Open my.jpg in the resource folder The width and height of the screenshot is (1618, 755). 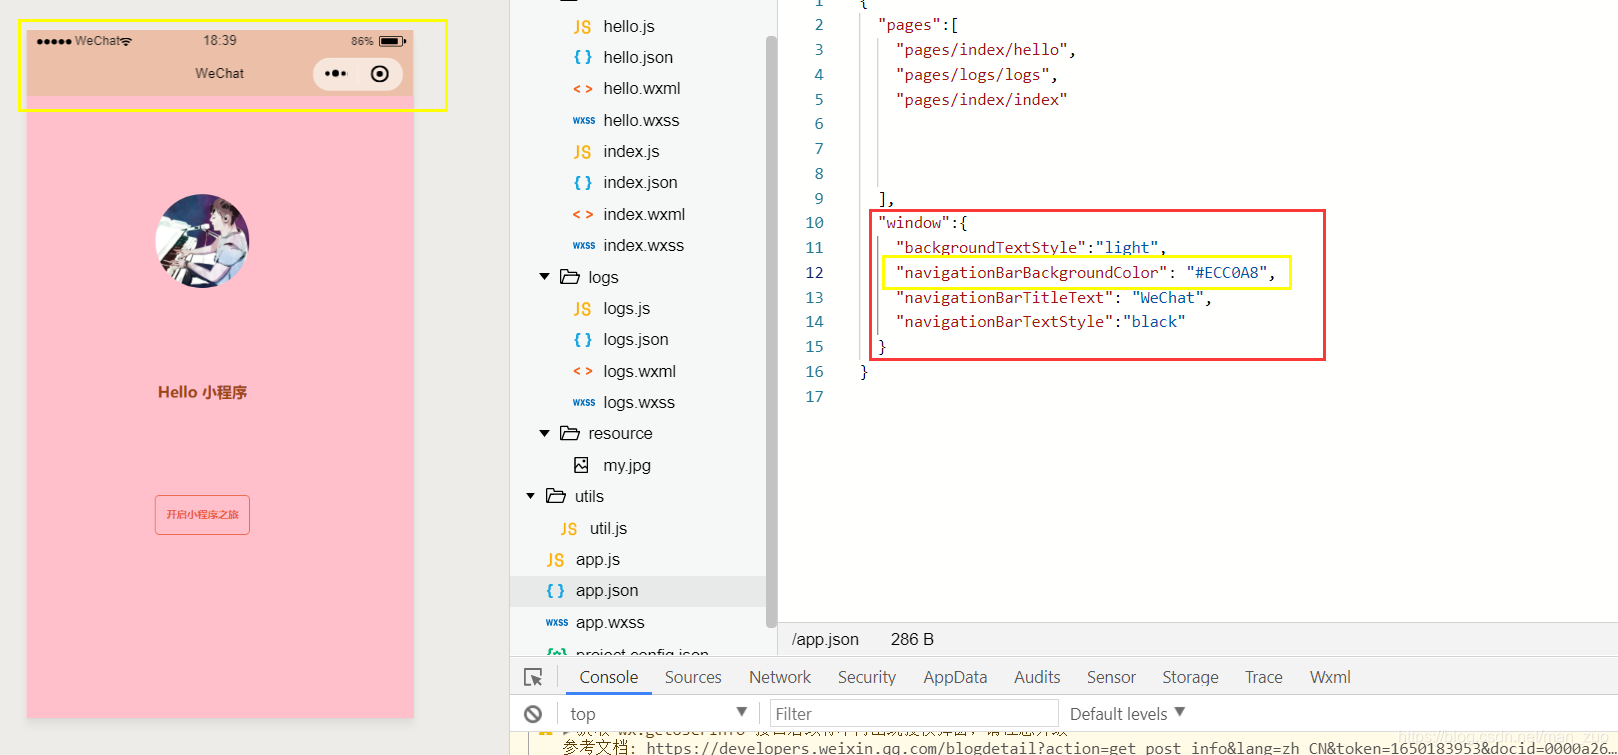click(x=627, y=465)
